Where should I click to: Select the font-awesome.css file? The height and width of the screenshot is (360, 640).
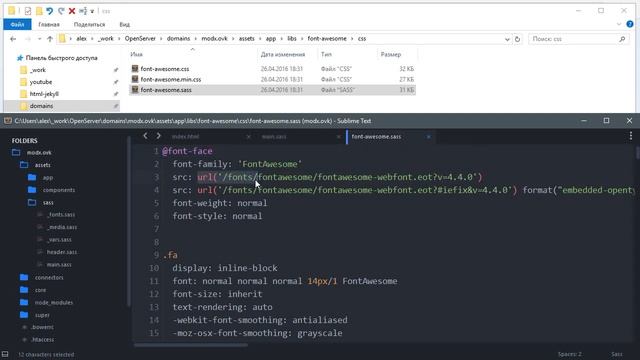pyautogui.click(x=165, y=69)
